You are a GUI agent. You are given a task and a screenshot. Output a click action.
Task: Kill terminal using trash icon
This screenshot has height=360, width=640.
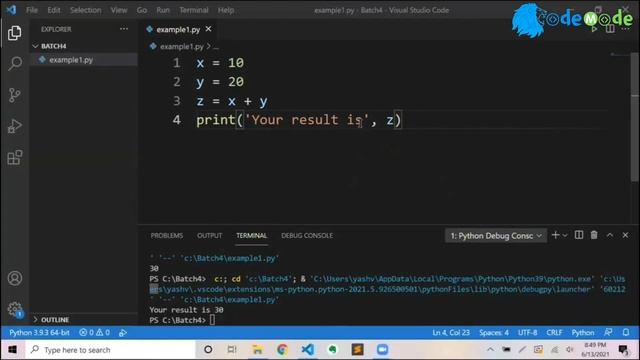click(x=594, y=235)
